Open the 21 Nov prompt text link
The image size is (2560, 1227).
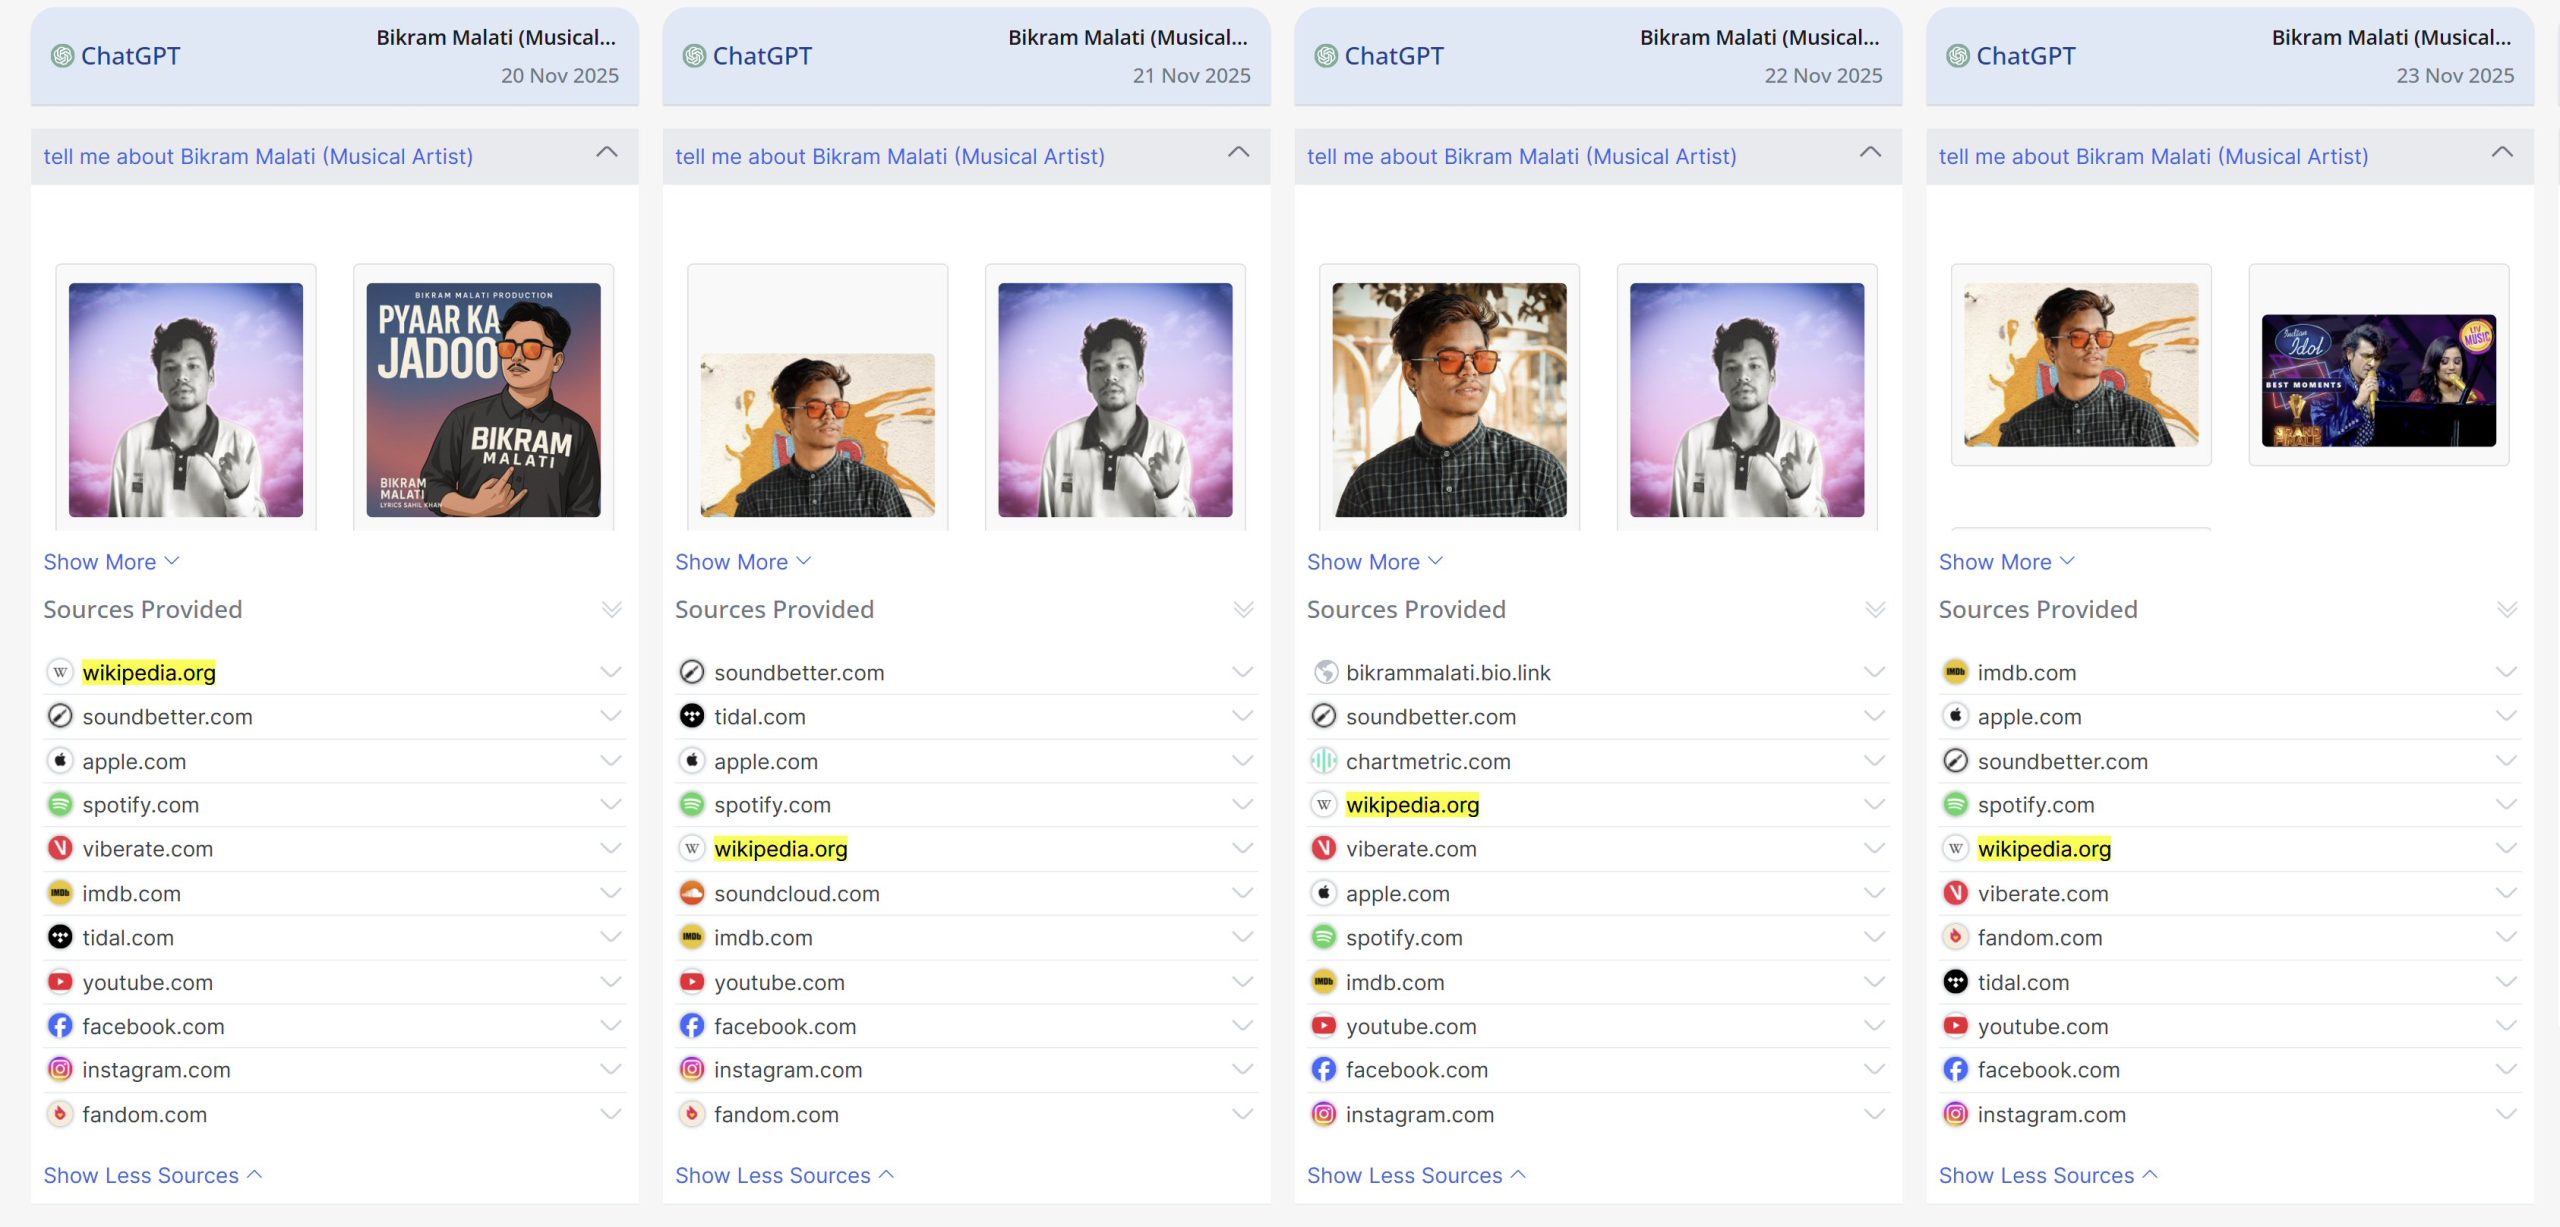(889, 157)
